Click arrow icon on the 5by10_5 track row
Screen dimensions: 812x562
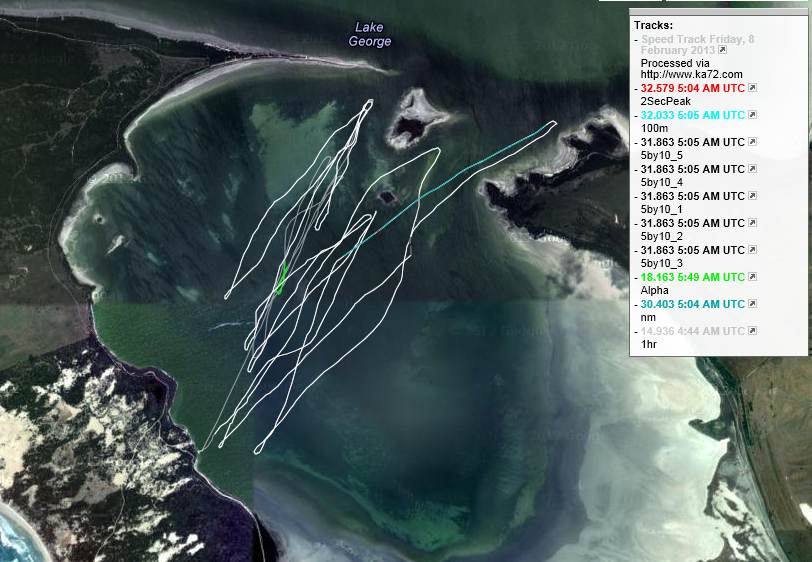tap(752, 143)
